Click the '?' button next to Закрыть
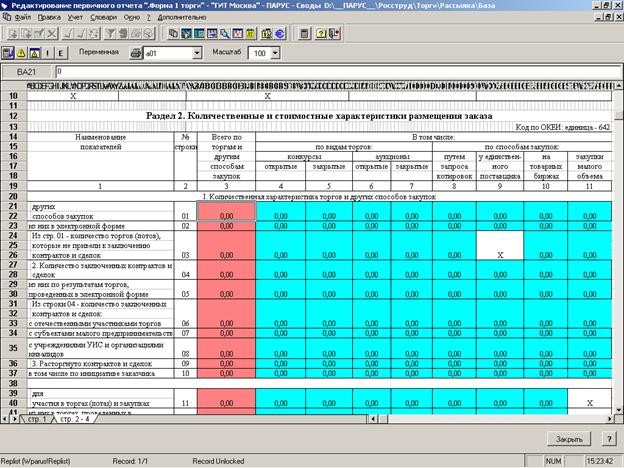Screen dimensions: 624x468 609,439
